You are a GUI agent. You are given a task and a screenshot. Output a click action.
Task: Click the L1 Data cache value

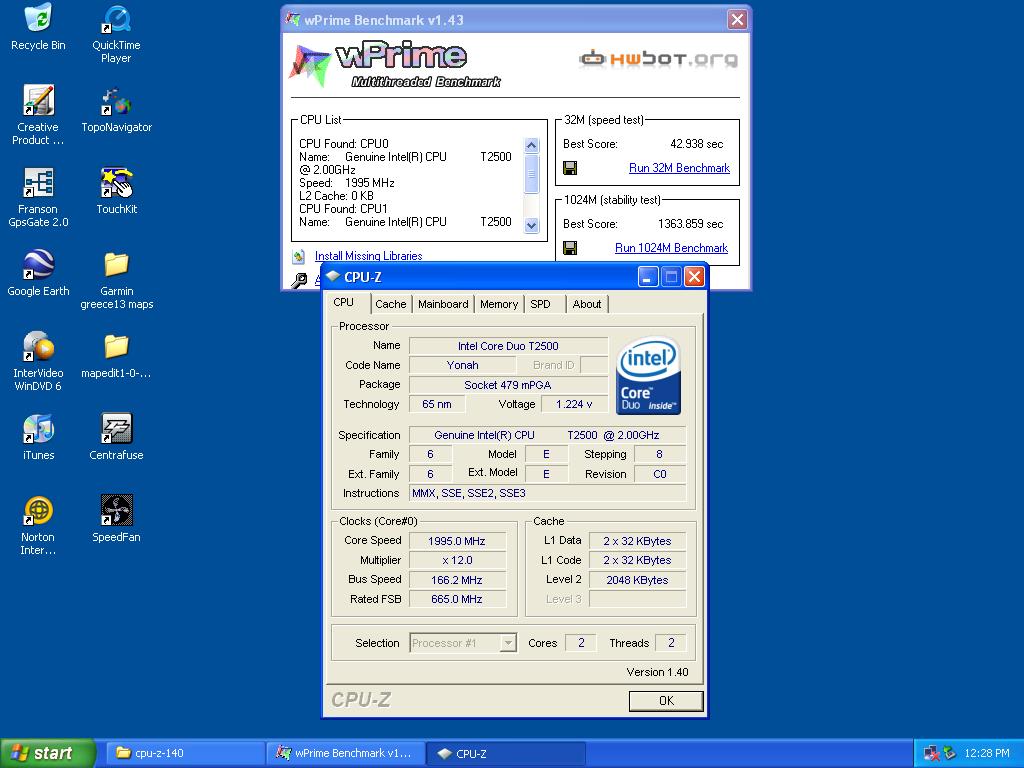click(637, 541)
